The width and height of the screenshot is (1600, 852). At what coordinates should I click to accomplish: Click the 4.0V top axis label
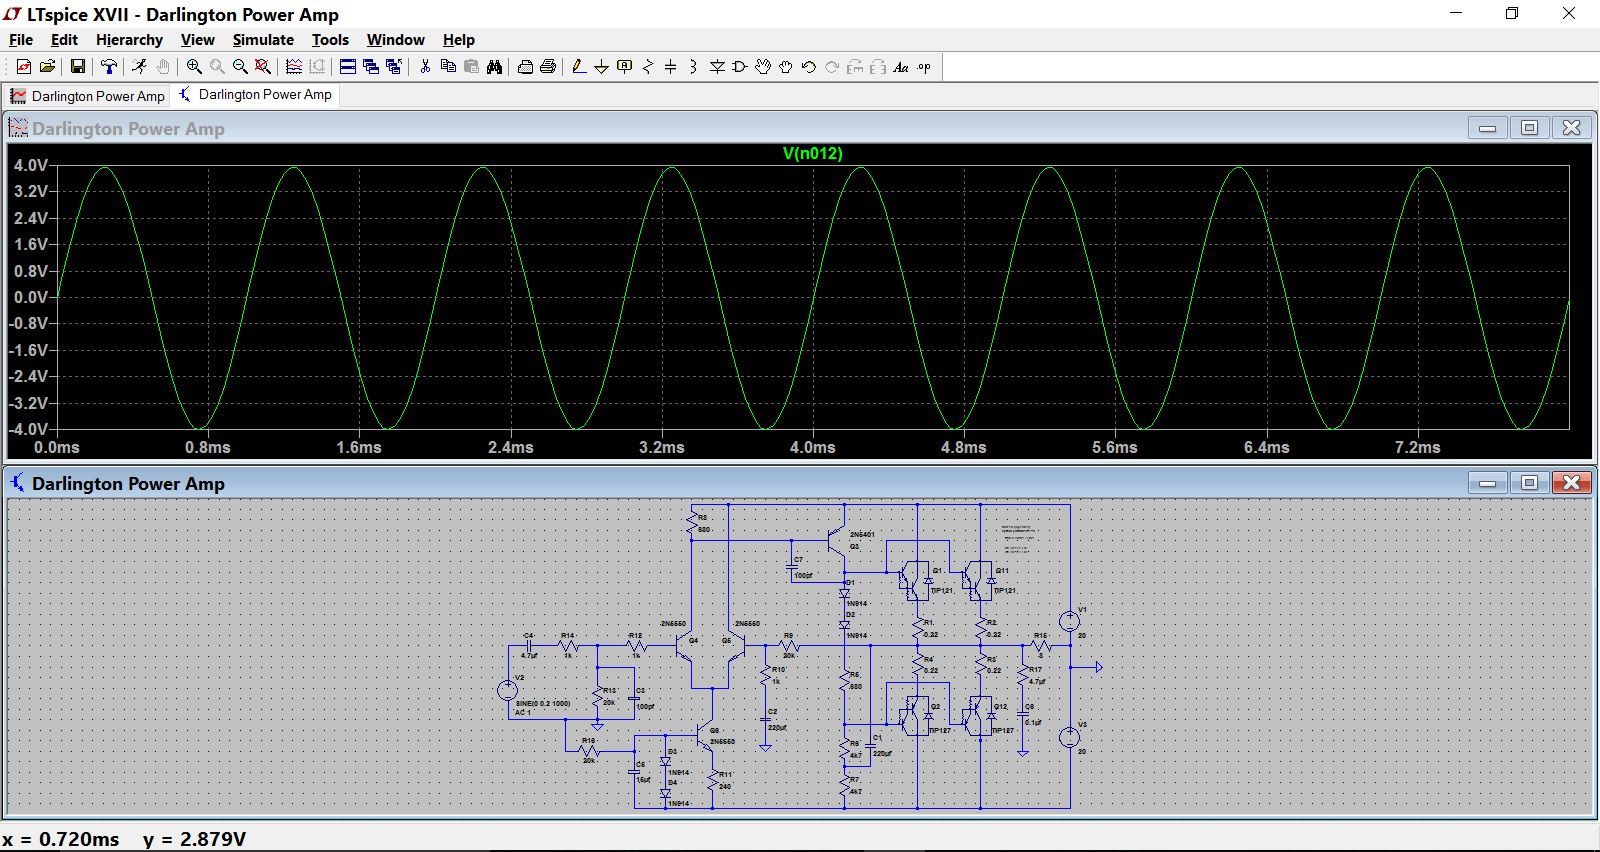(30, 165)
